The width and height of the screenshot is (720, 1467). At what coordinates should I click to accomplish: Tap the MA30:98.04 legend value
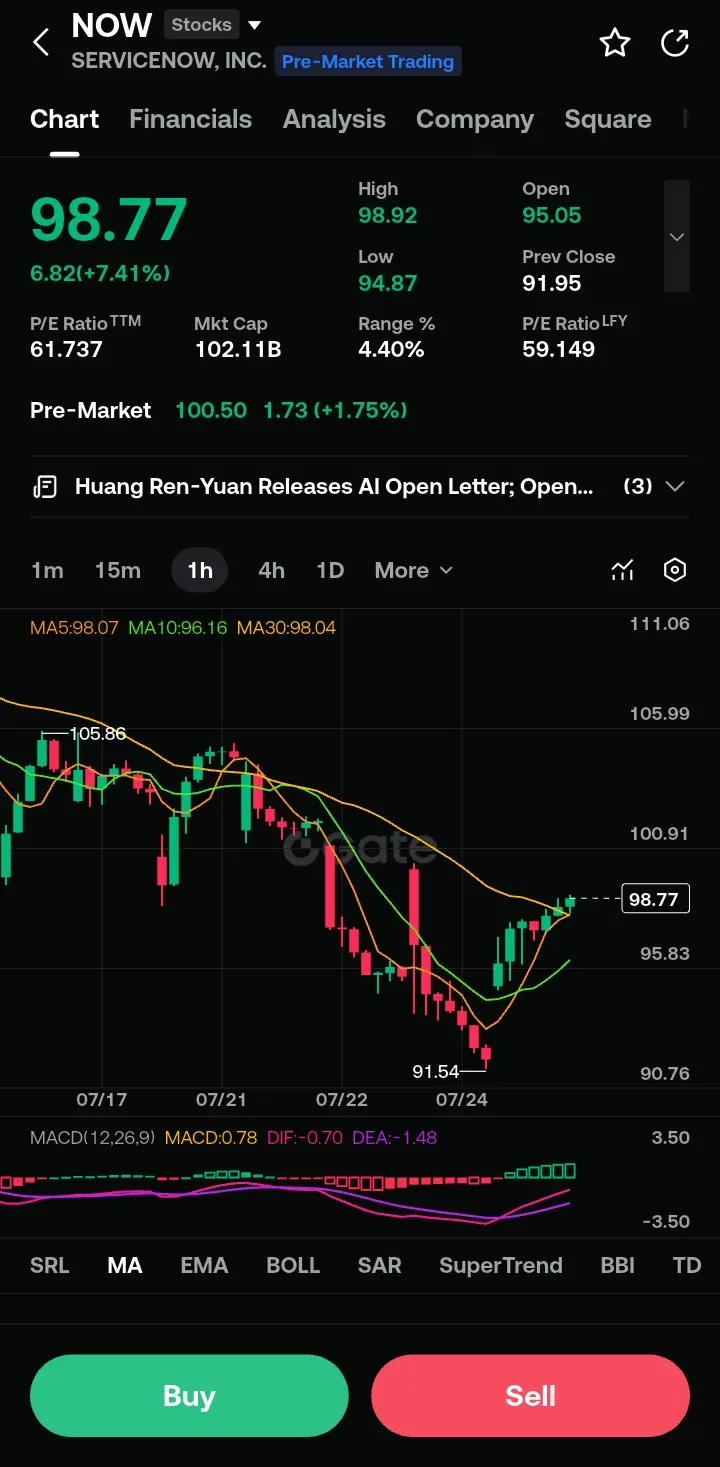(287, 628)
